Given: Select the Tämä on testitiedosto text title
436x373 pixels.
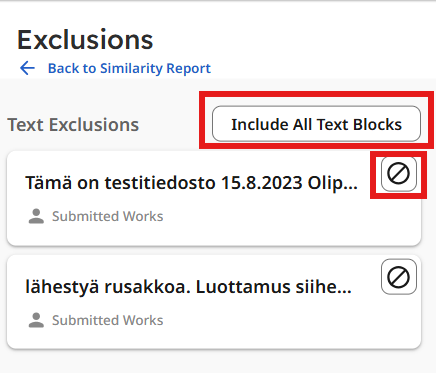Looking at the screenshot, I should [x=192, y=183].
